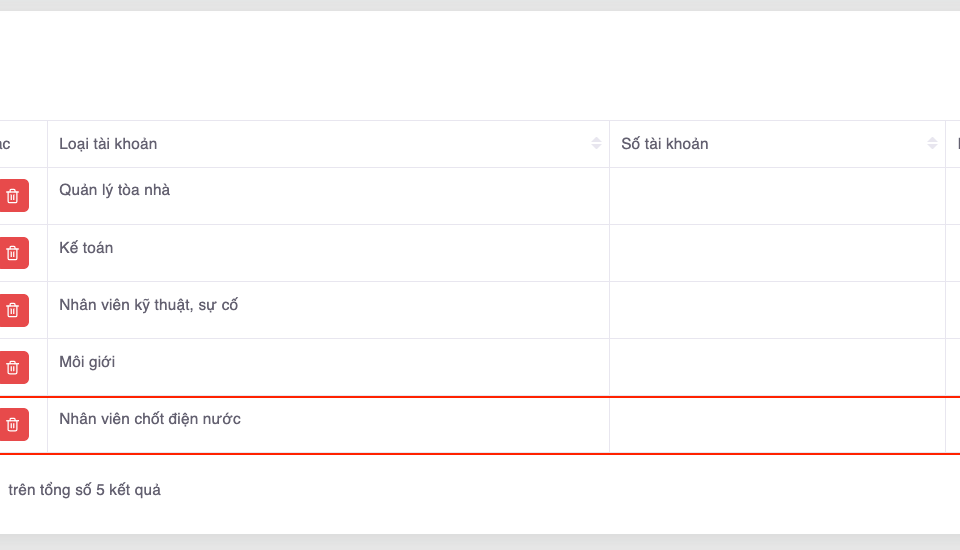Delete the Quản lý tòa nhà account type

[13, 196]
